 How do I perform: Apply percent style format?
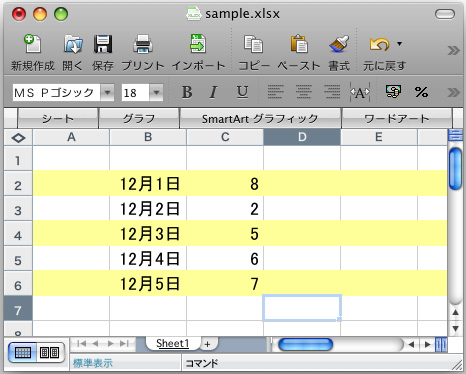422,92
